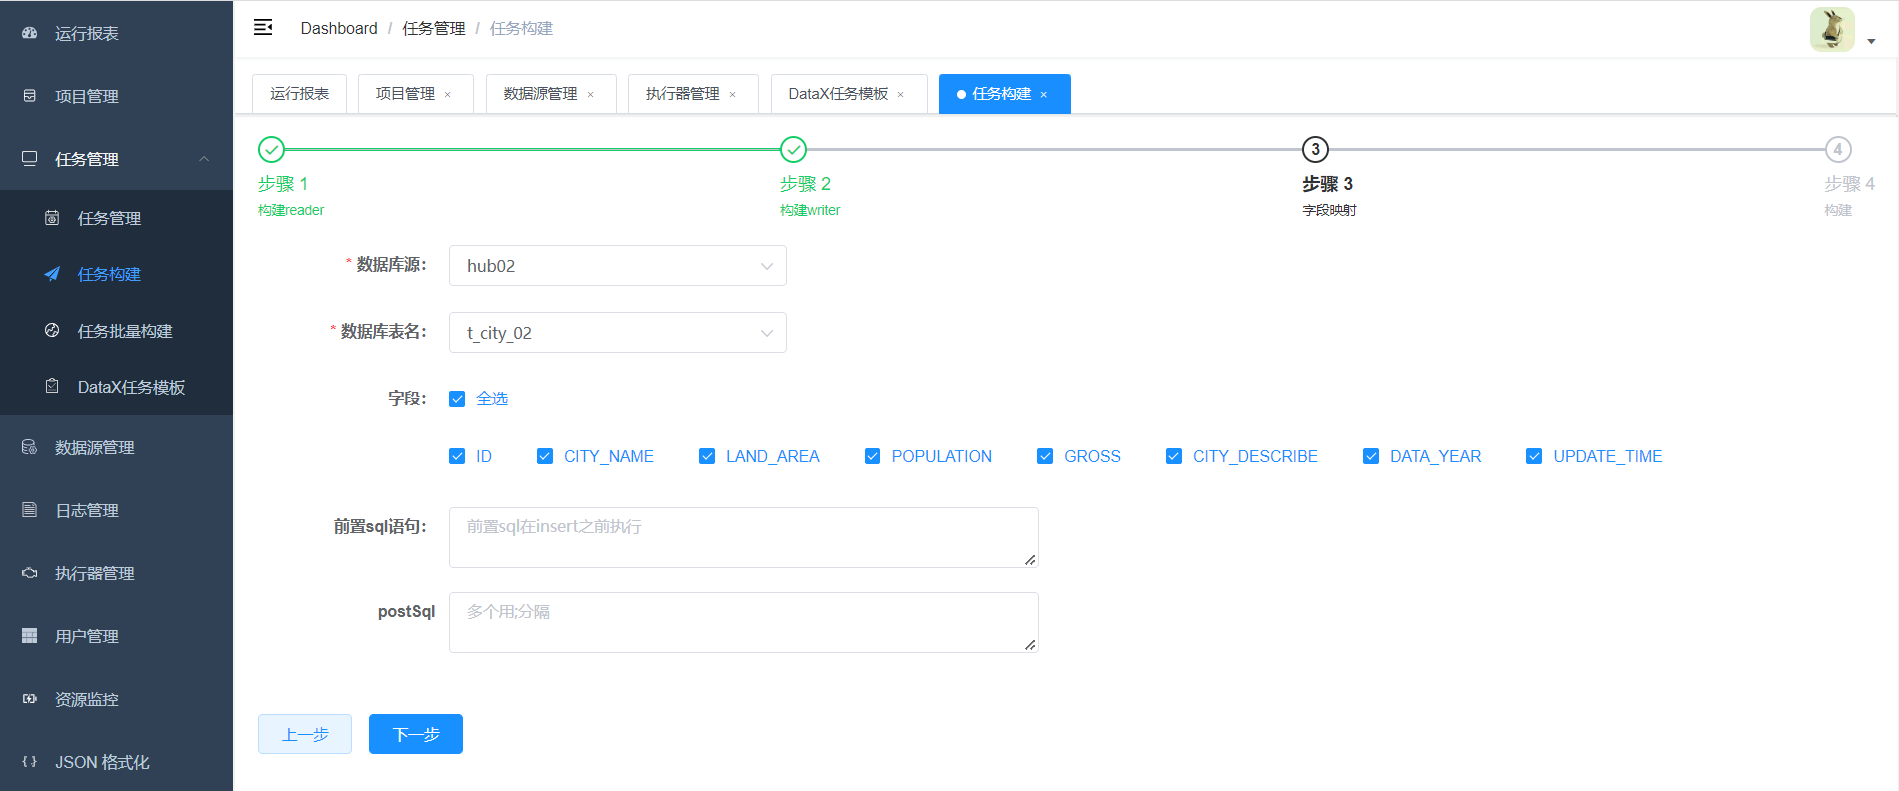
Task: Click the 任务管理 parent menu monitor icon
Action: (30, 159)
